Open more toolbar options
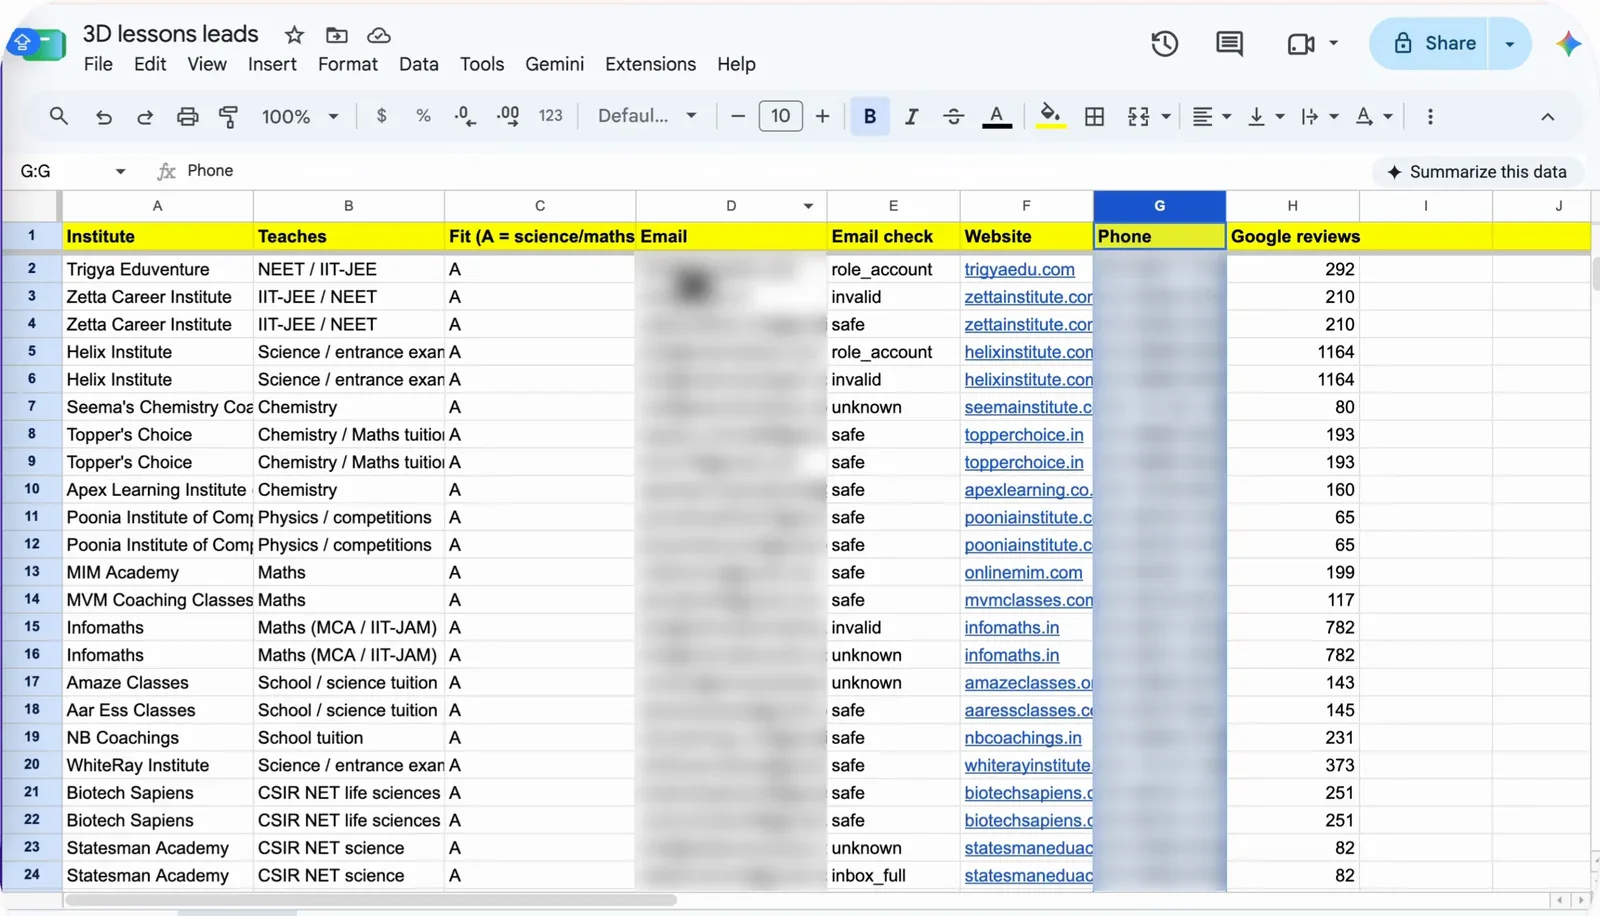Image resolution: width=1600 pixels, height=916 pixels. pyautogui.click(x=1430, y=116)
